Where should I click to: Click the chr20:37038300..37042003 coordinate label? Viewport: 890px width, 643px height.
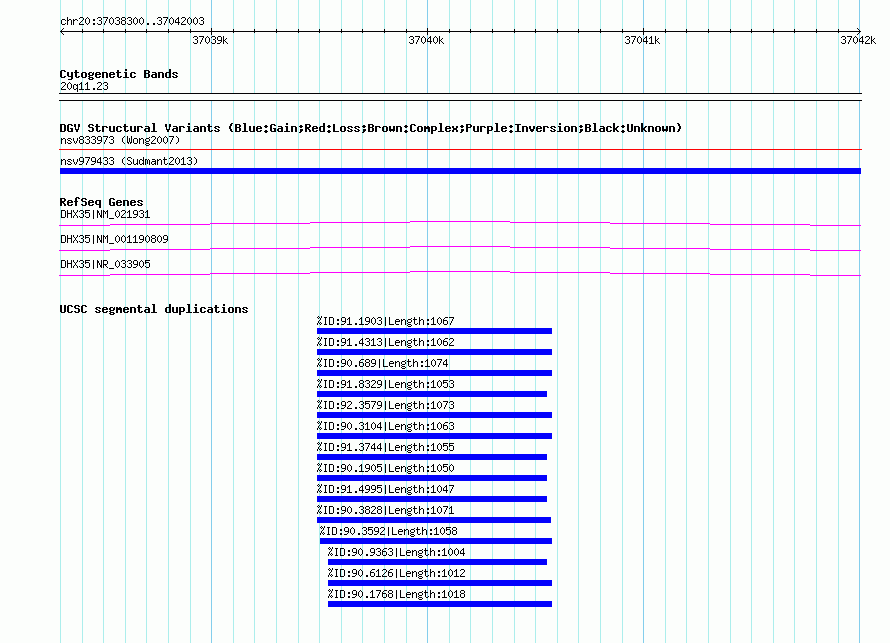(132, 21)
